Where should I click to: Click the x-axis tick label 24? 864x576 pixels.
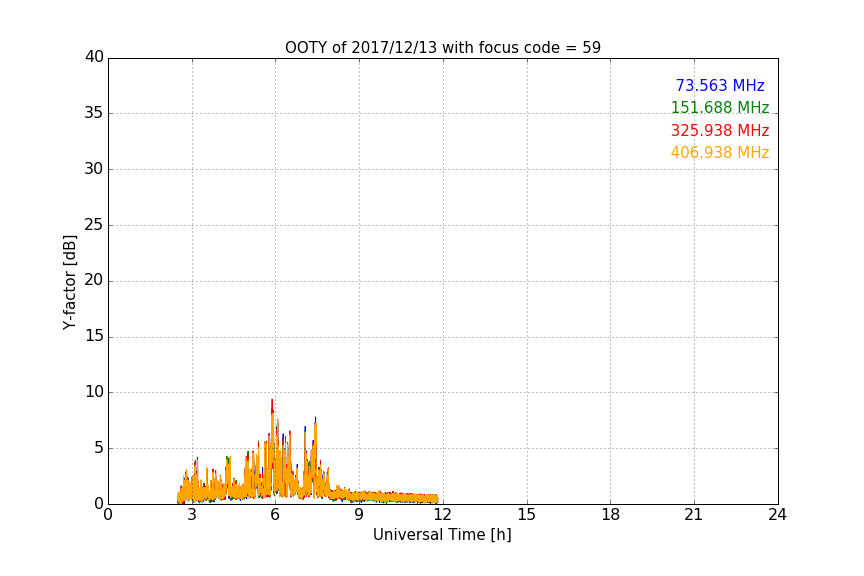coord(777,515)
